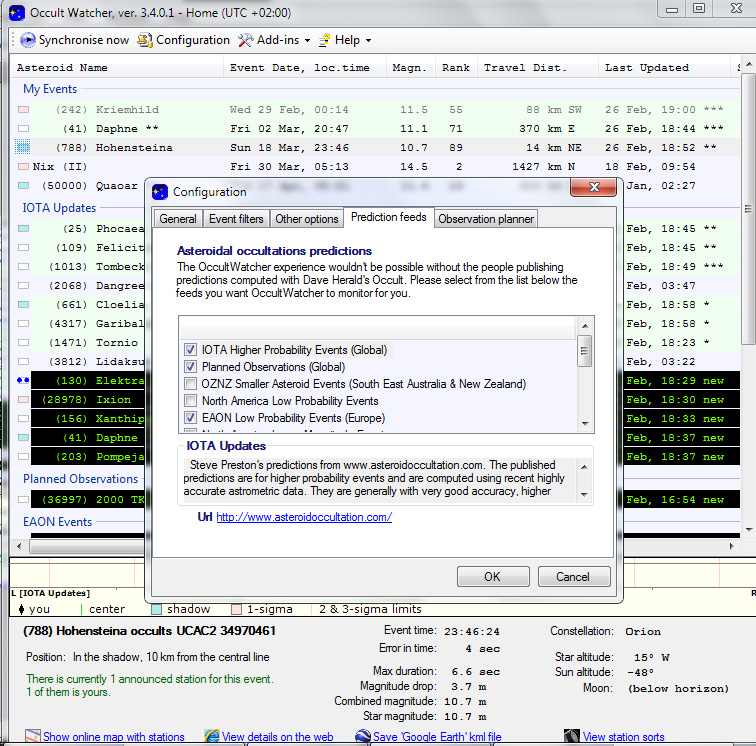Image resolution: width=756 pixels, height=746 pixels.
Task: Click the Magn. column header
Action: (410, 68)
